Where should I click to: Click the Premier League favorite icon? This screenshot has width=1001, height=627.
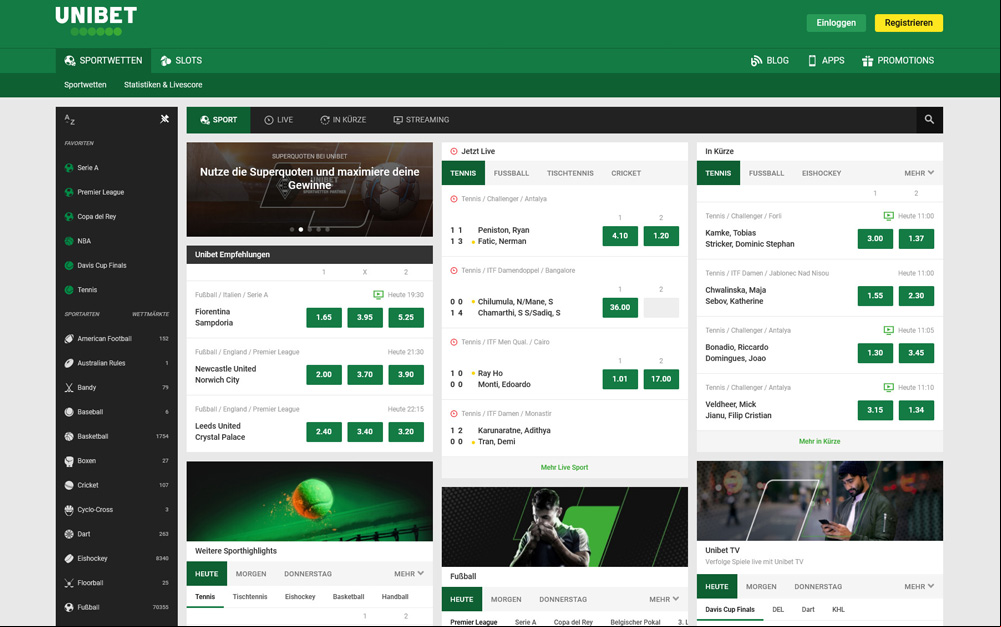(x=69, y=192)
